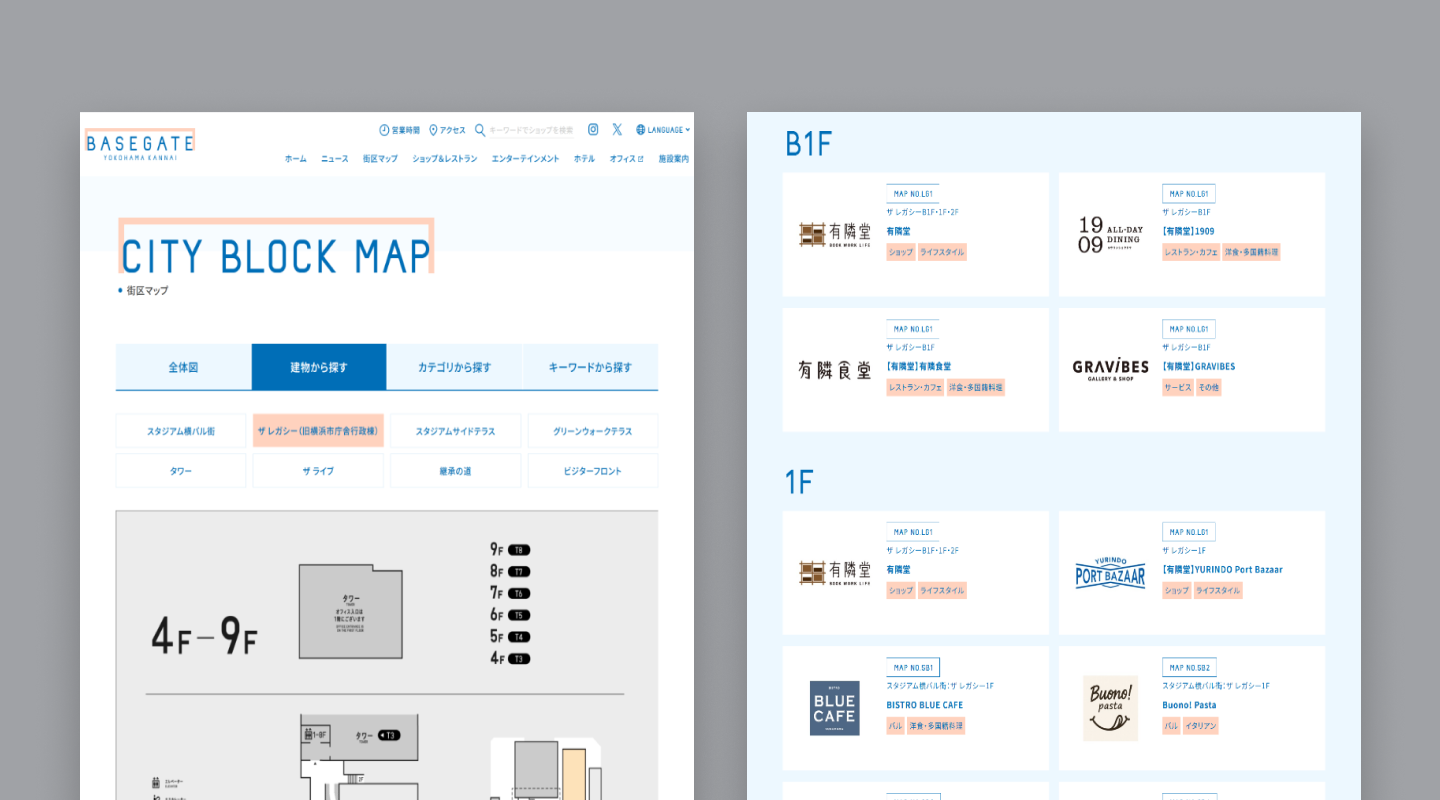Open ホテル in the navigation menu
The image size is (1440, 800).
click(584, 159)
